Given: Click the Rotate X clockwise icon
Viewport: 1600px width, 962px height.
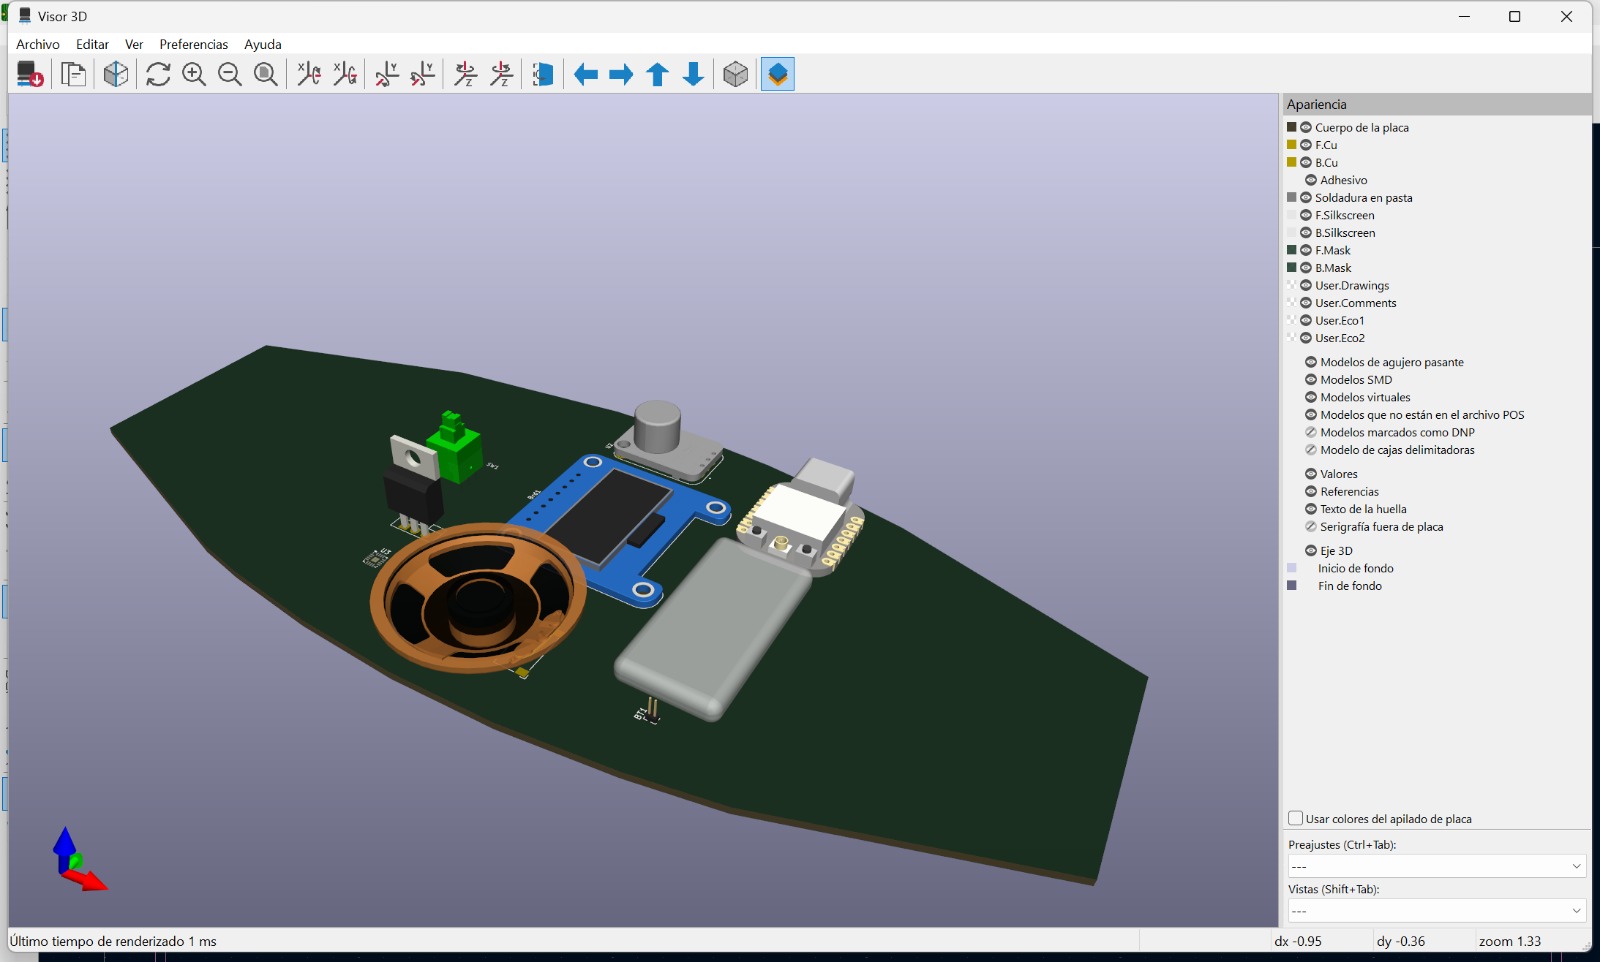Looking at the screenshot, I should tap(309, 74).
